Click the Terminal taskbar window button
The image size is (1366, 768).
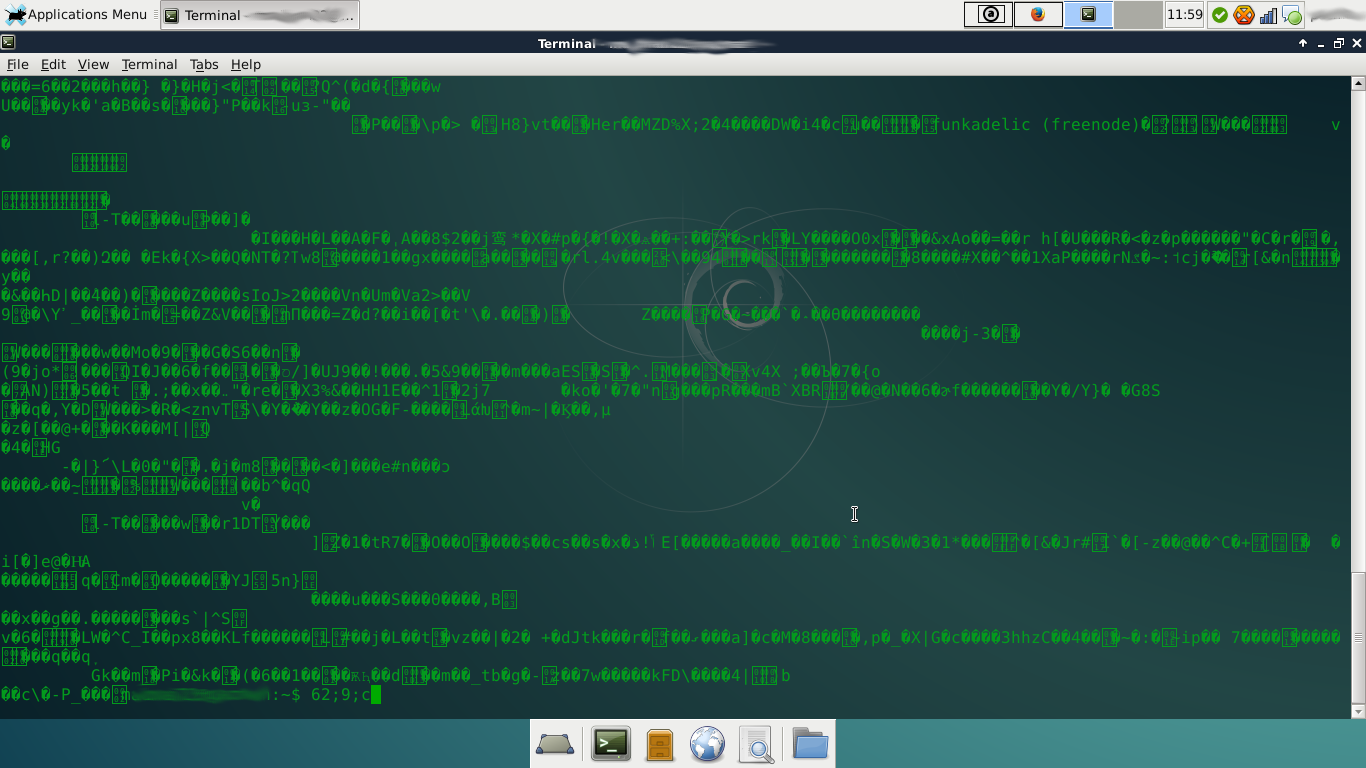[259, 15]
